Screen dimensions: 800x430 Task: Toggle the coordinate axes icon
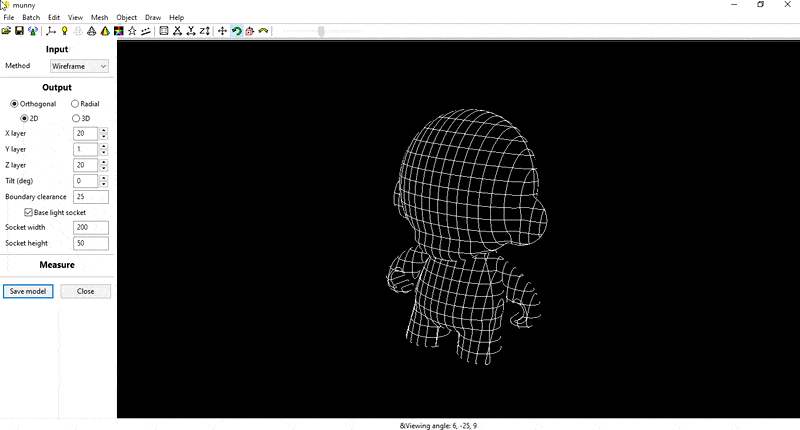pyautogui.click(x=51, y=31)
